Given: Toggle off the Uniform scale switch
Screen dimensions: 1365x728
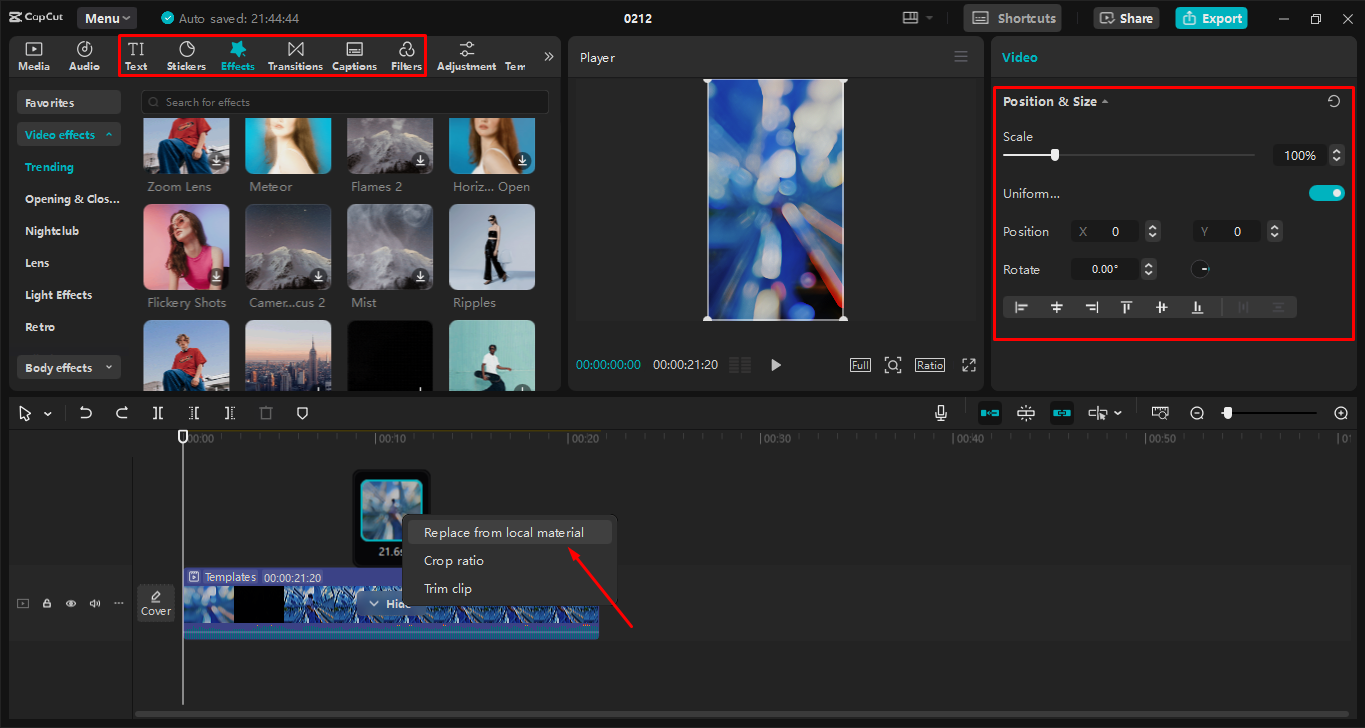Looking at the screenshot, I should coord(1326,192).
